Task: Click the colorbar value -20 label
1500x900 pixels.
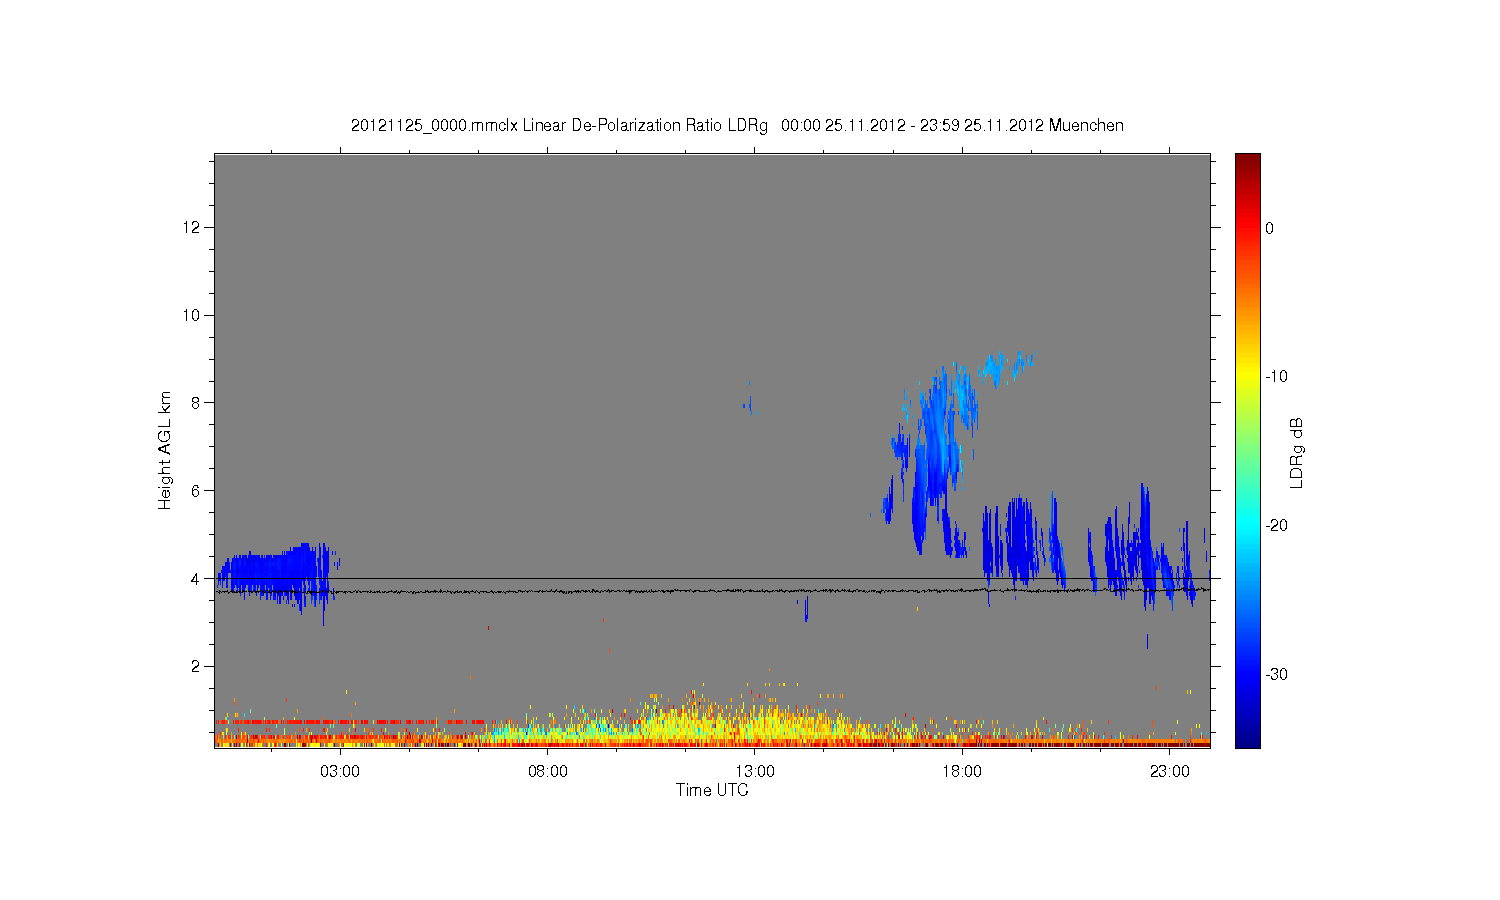Action: coord(1276,526)
